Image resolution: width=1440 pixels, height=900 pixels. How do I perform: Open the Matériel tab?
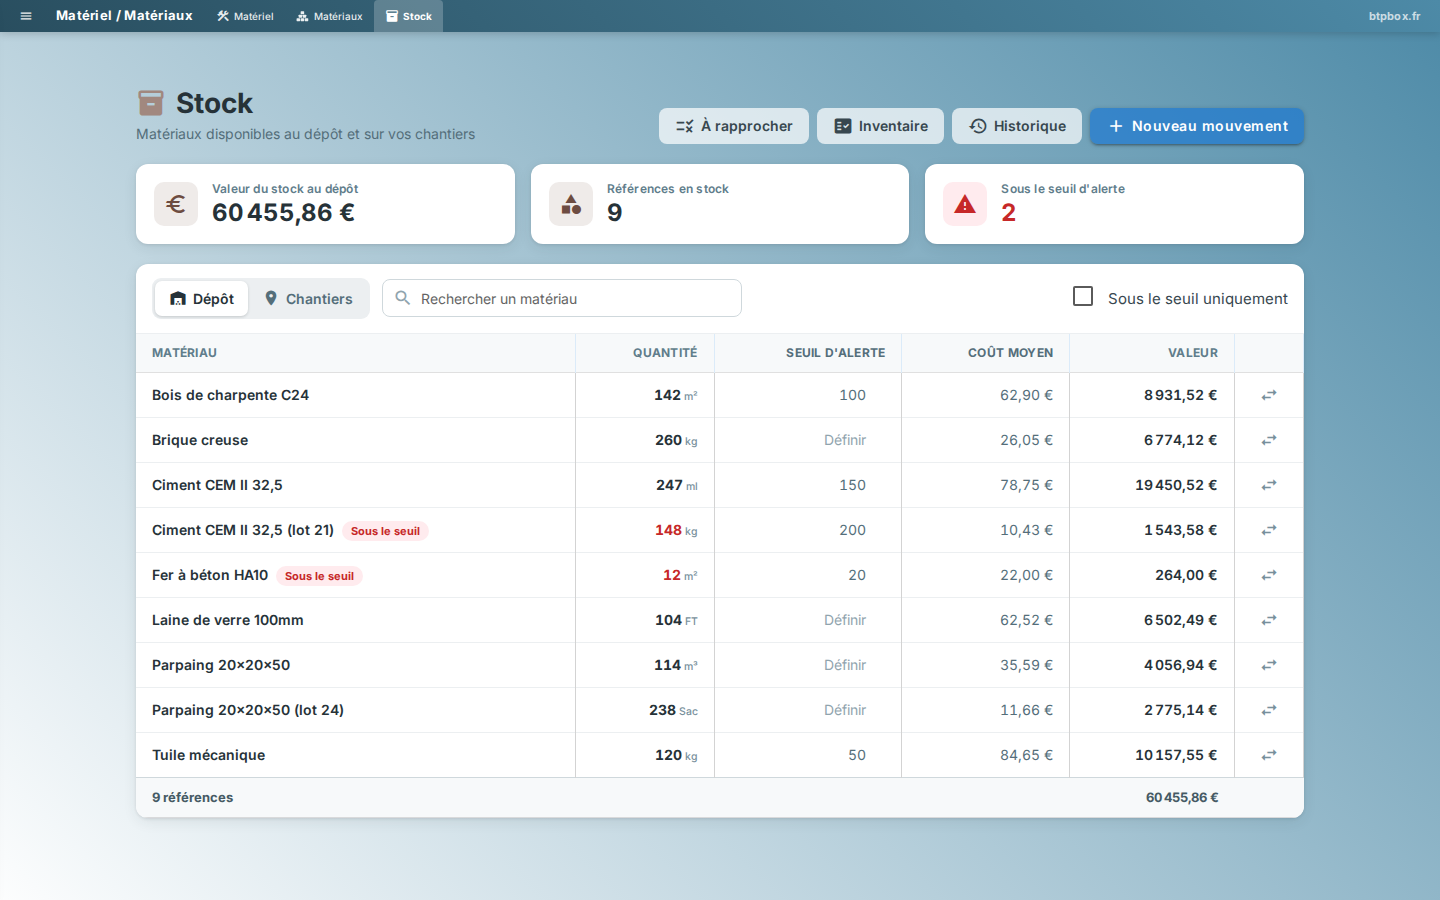(x=245, y=16)
